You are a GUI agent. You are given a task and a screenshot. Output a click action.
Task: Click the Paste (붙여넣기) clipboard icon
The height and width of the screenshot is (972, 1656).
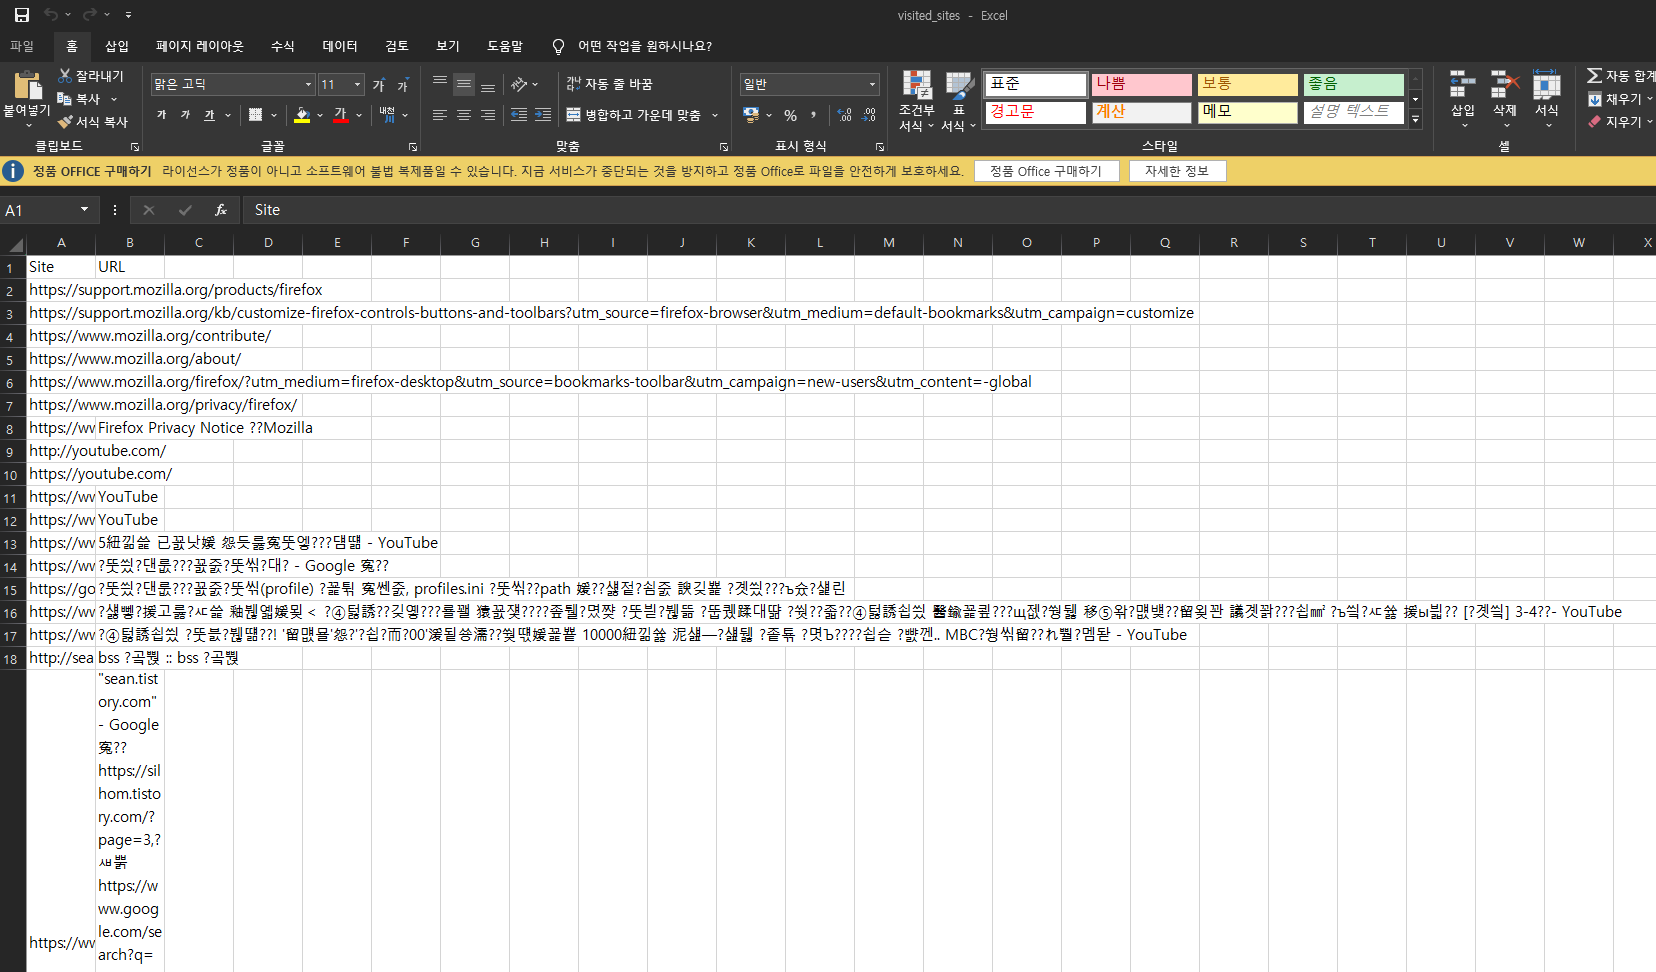27,87
